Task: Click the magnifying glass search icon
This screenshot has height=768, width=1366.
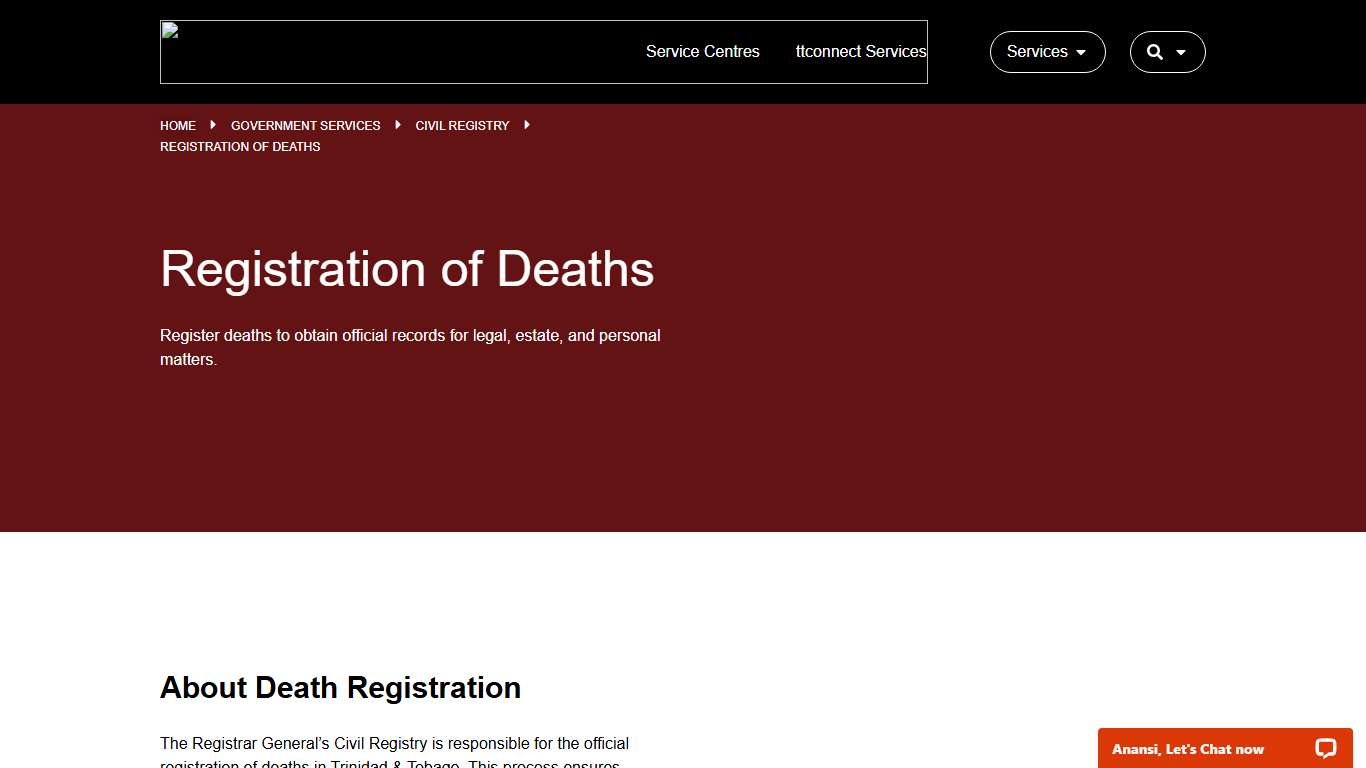Action: (x=1155, y=51)
